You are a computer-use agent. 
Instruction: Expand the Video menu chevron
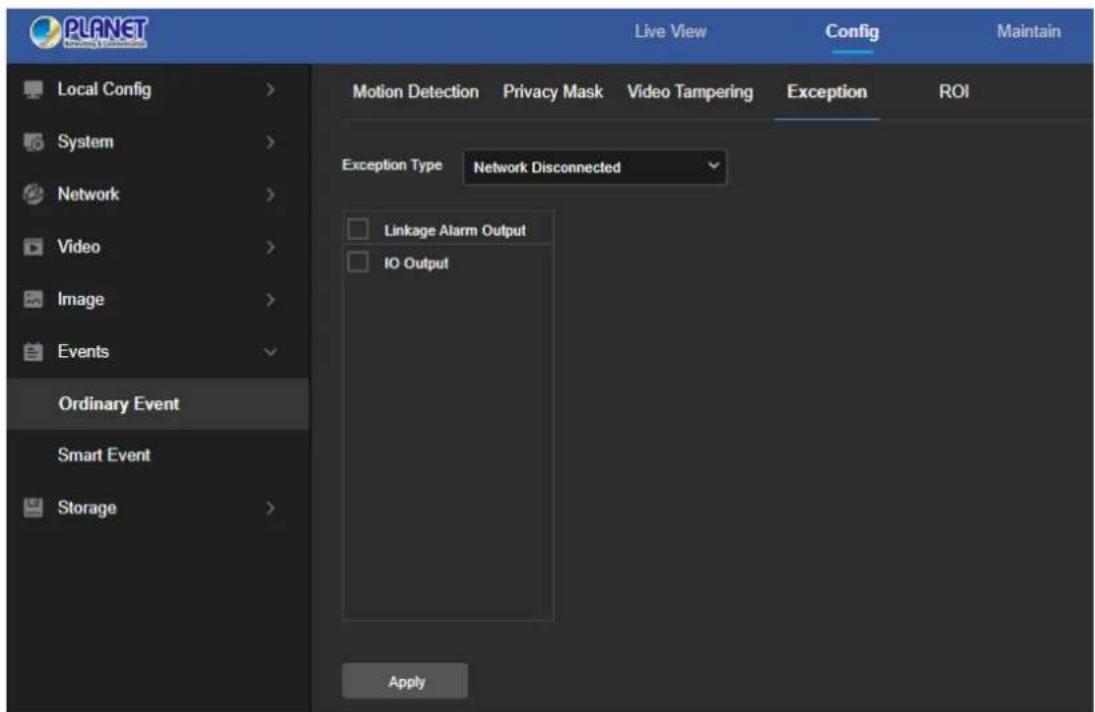(x=270, y=247)
